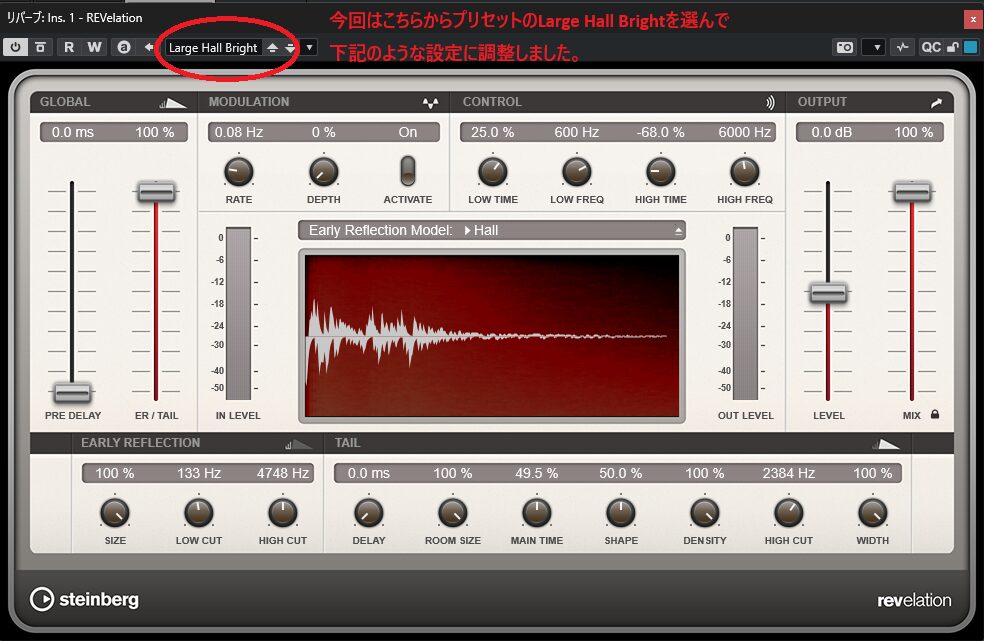Image resolution: width=984 pixels, height=641 pixels.
Task: Click the High Freq knob
Action: pos(745,171)
